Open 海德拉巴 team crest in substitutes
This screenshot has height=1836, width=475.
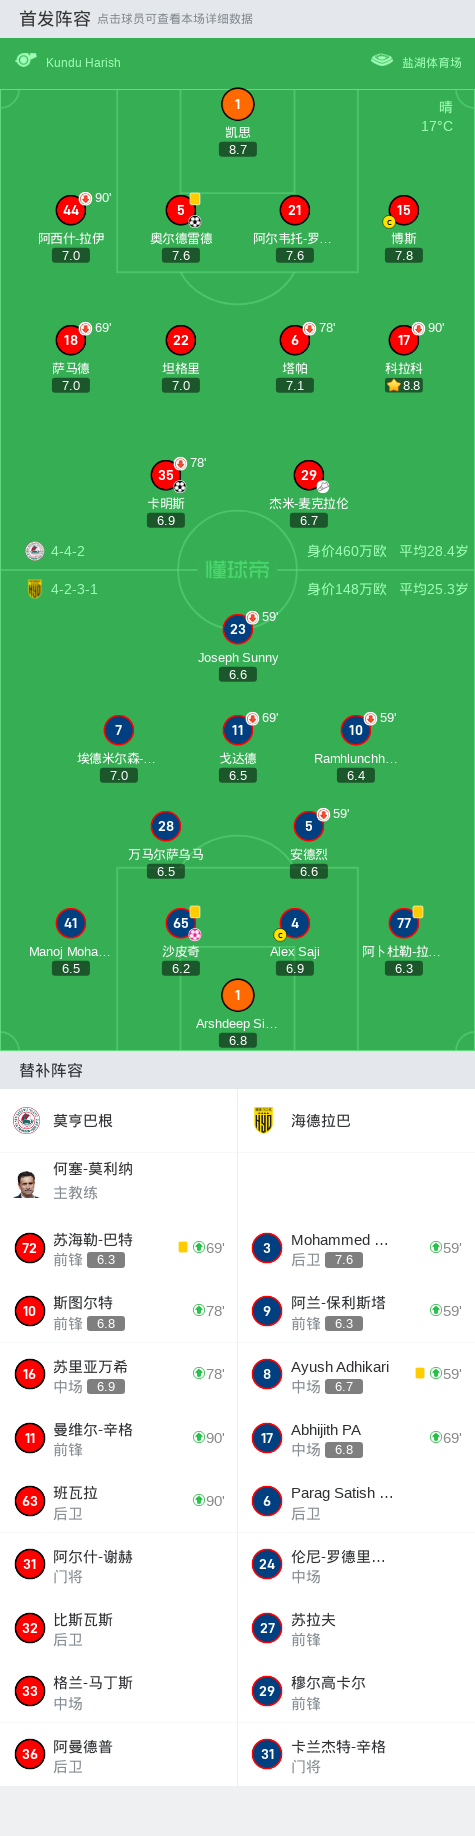(x=263, y=1120)
